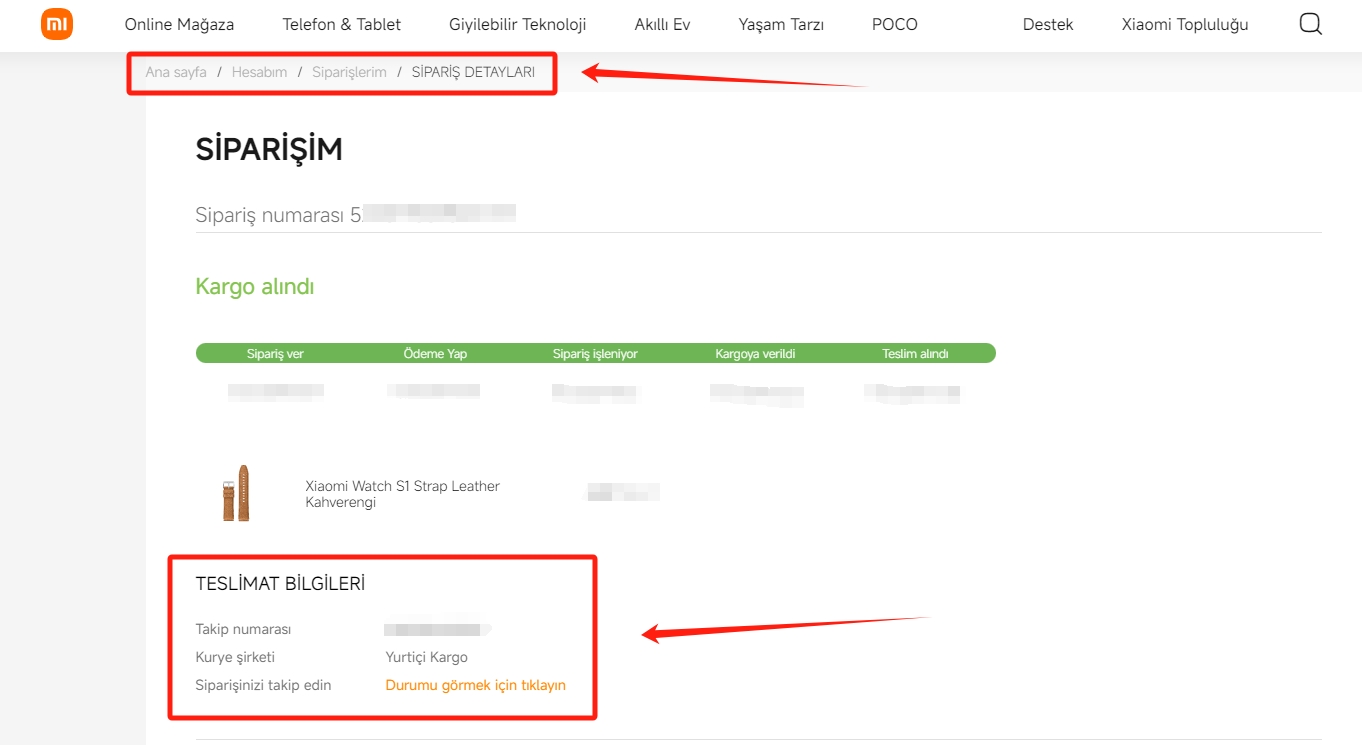Click the leather strap product thumbnail
Image resolution: width=1362 pixels, height=745 pixels.
coord(236,493)
